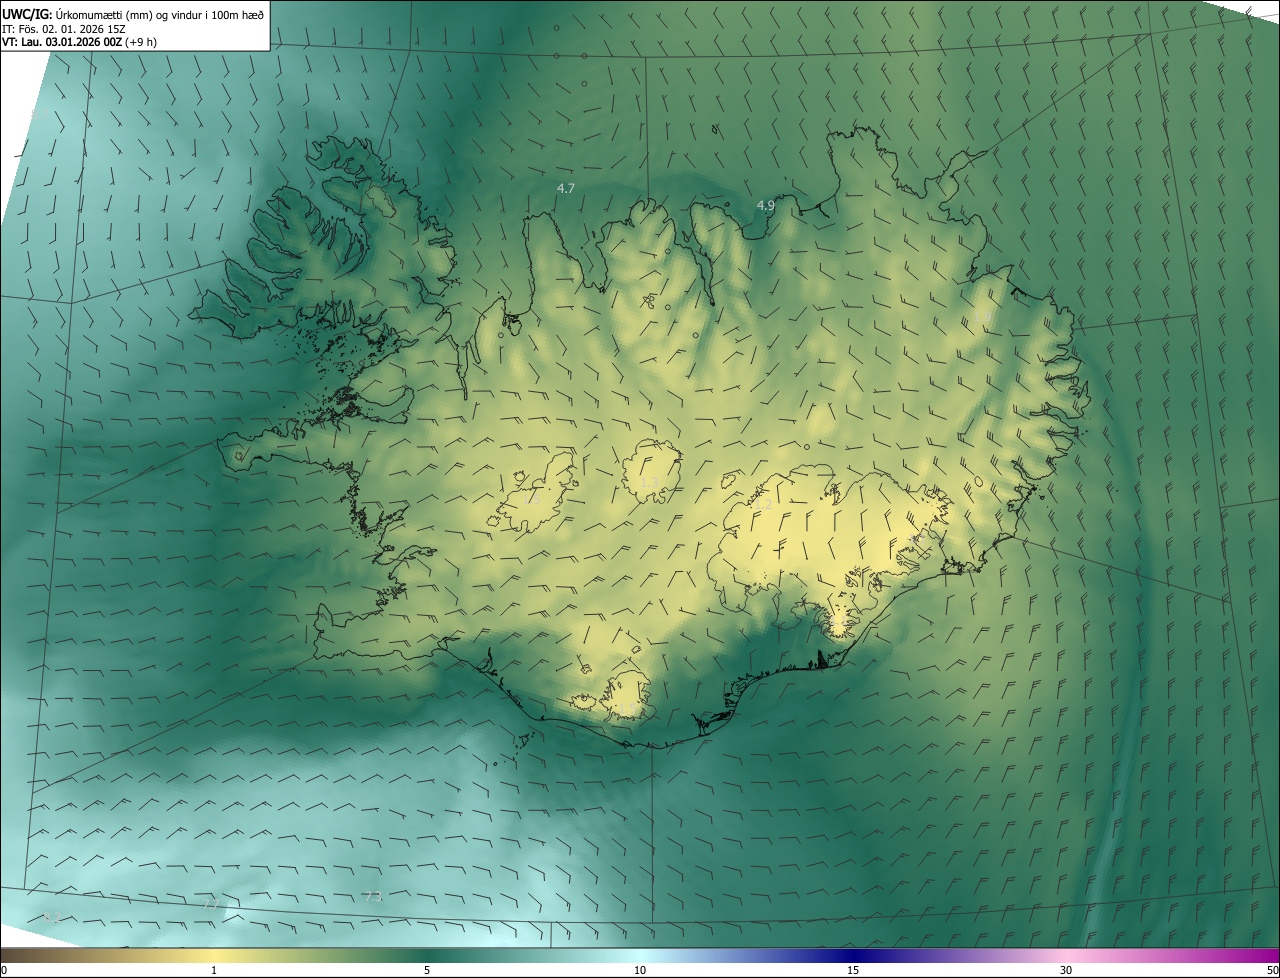Click the 4.7 value label off north coast
The height and width of the screenshot is (978, 1280).
[566, 189]
